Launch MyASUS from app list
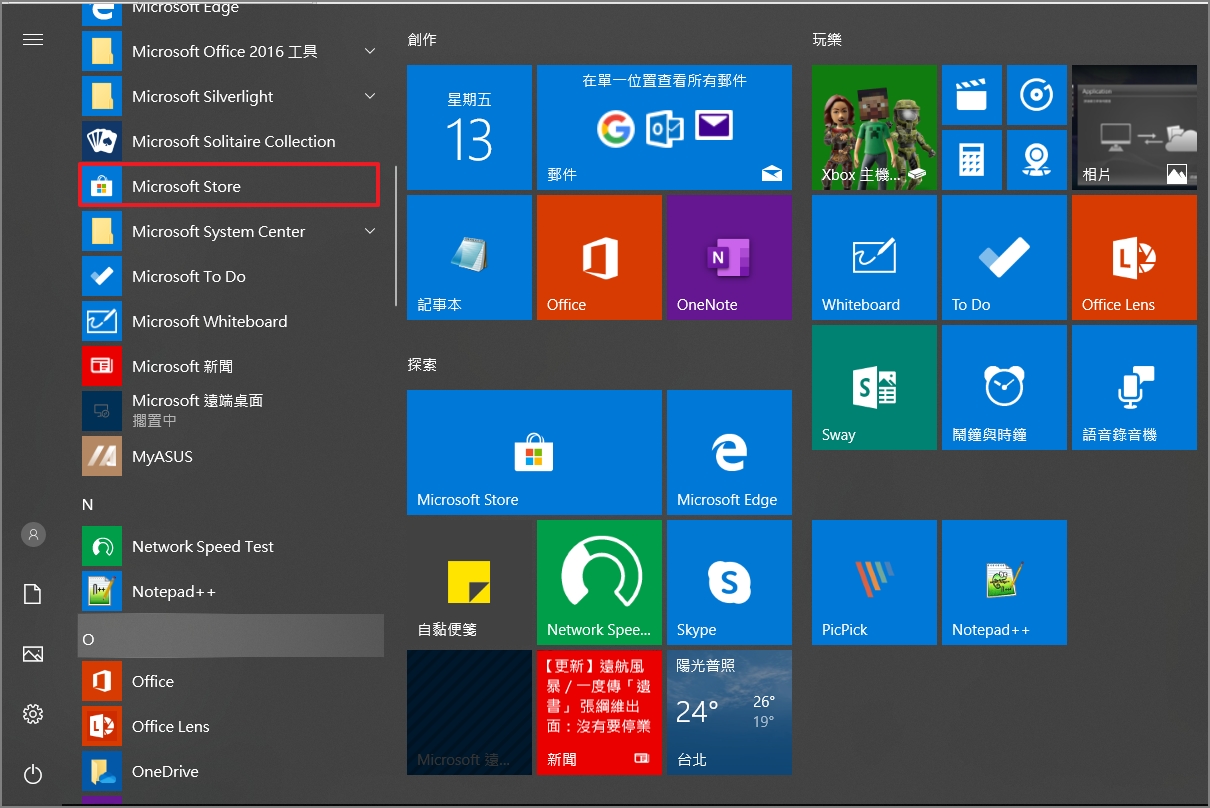Screen dimensions: 1210x808 tap(231, 456)
